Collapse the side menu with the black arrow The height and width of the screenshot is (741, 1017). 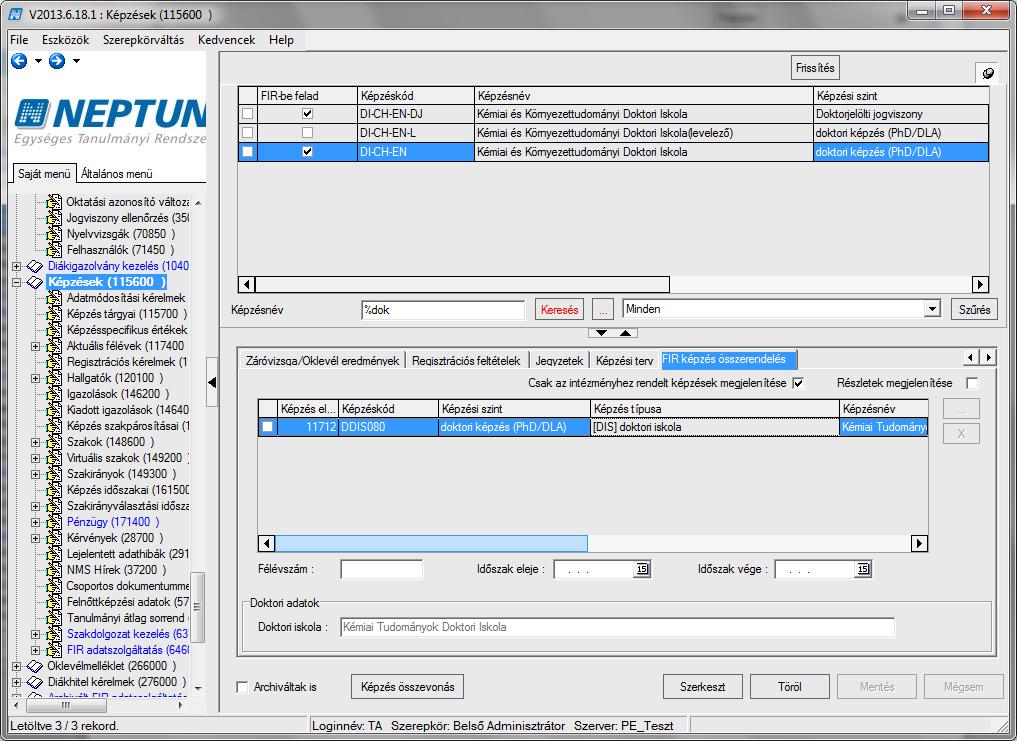pos(212,382)
